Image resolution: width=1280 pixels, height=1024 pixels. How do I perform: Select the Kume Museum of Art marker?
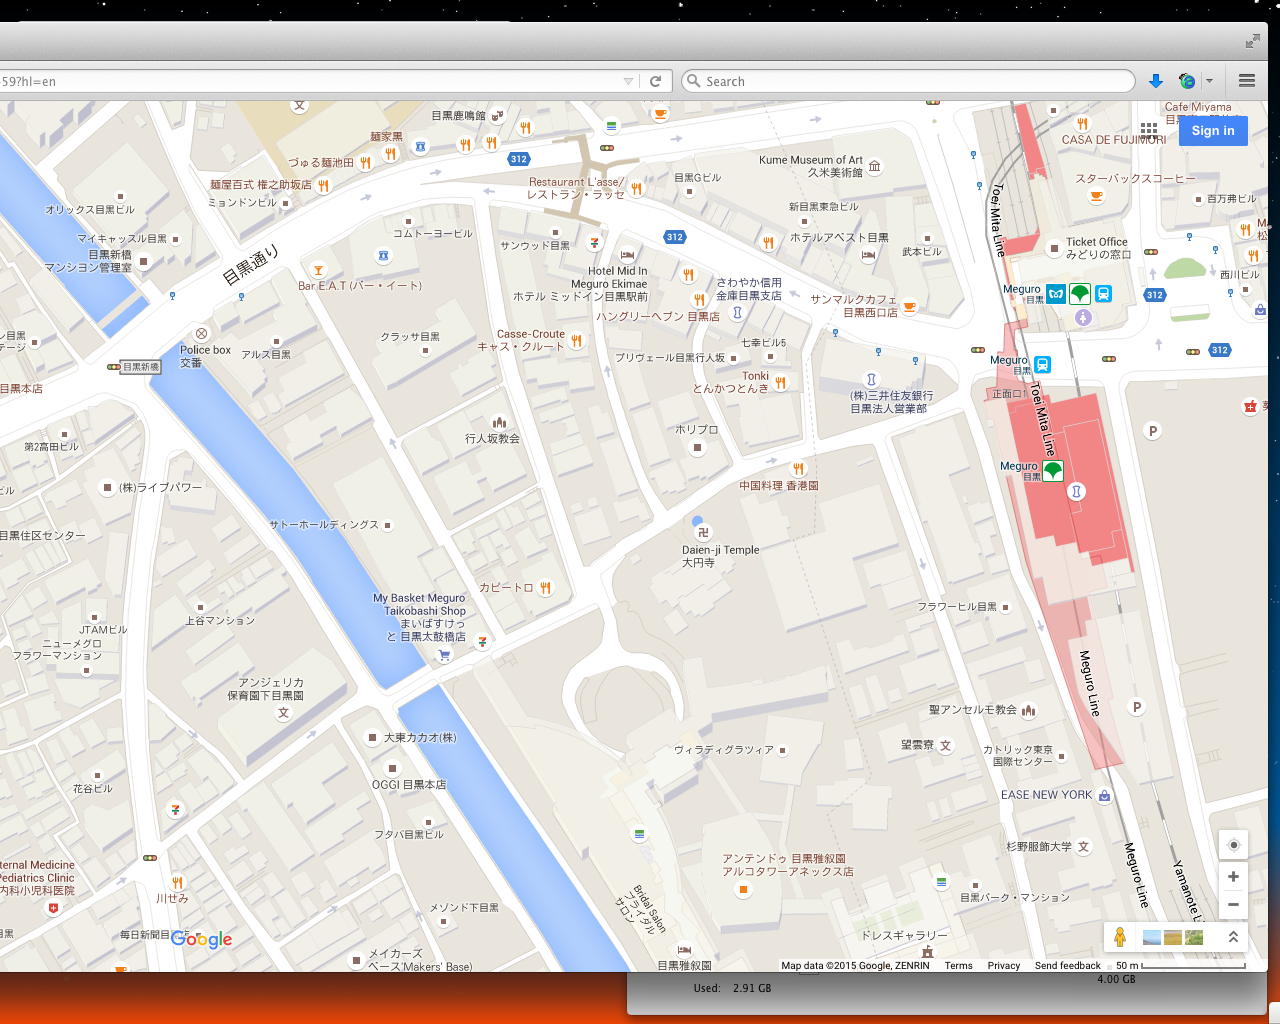point(874,166)
